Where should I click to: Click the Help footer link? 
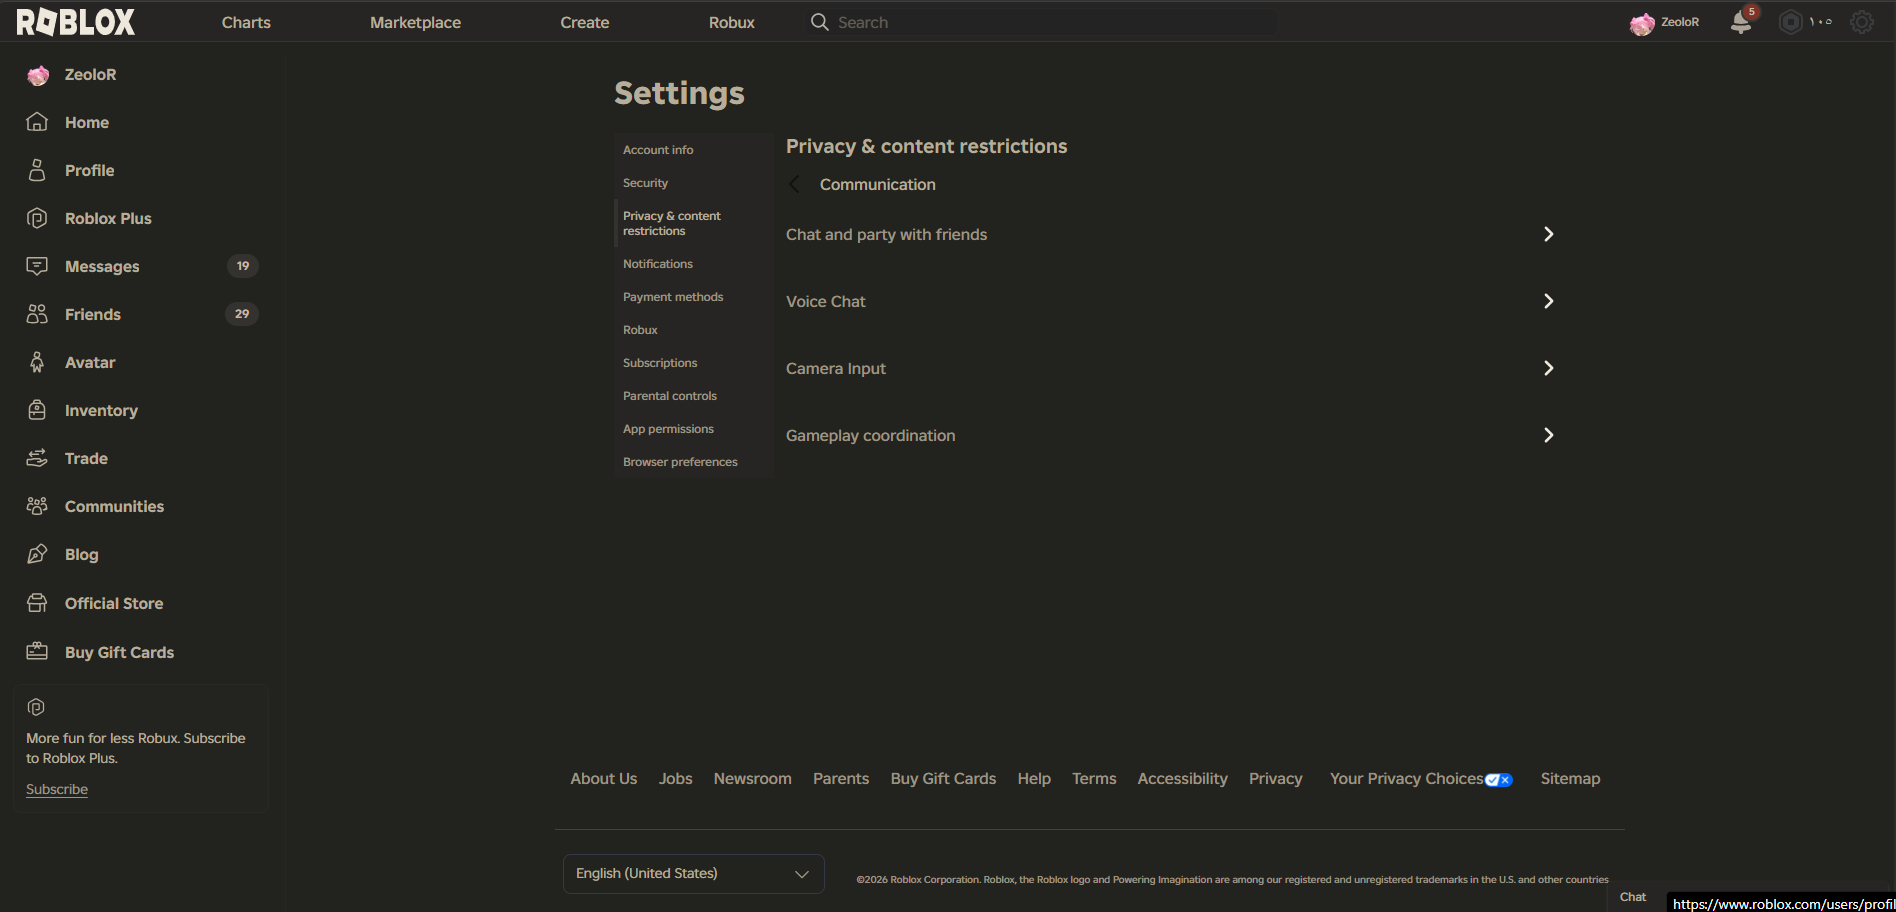(x=1034, y=779)
